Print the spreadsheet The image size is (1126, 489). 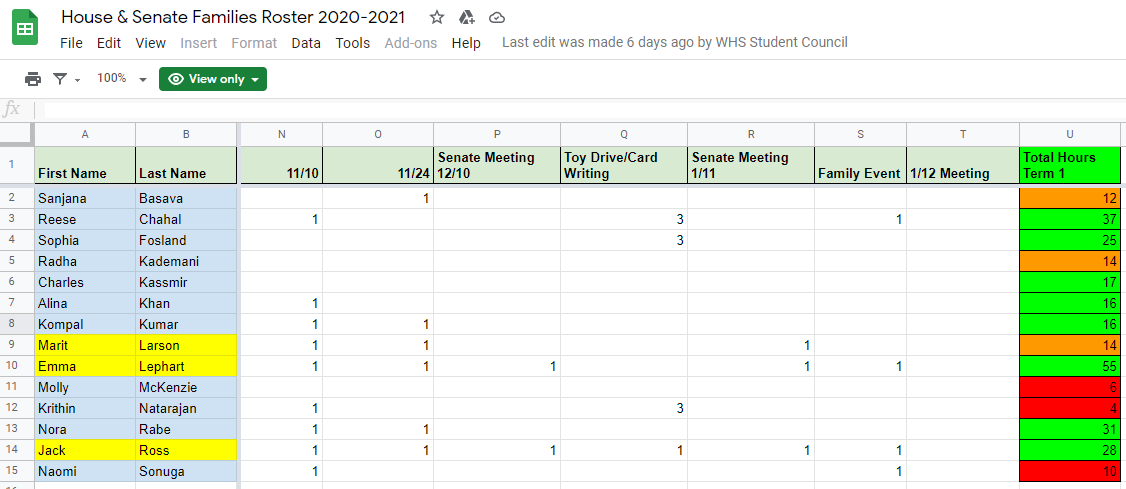[x=33, y=79]
